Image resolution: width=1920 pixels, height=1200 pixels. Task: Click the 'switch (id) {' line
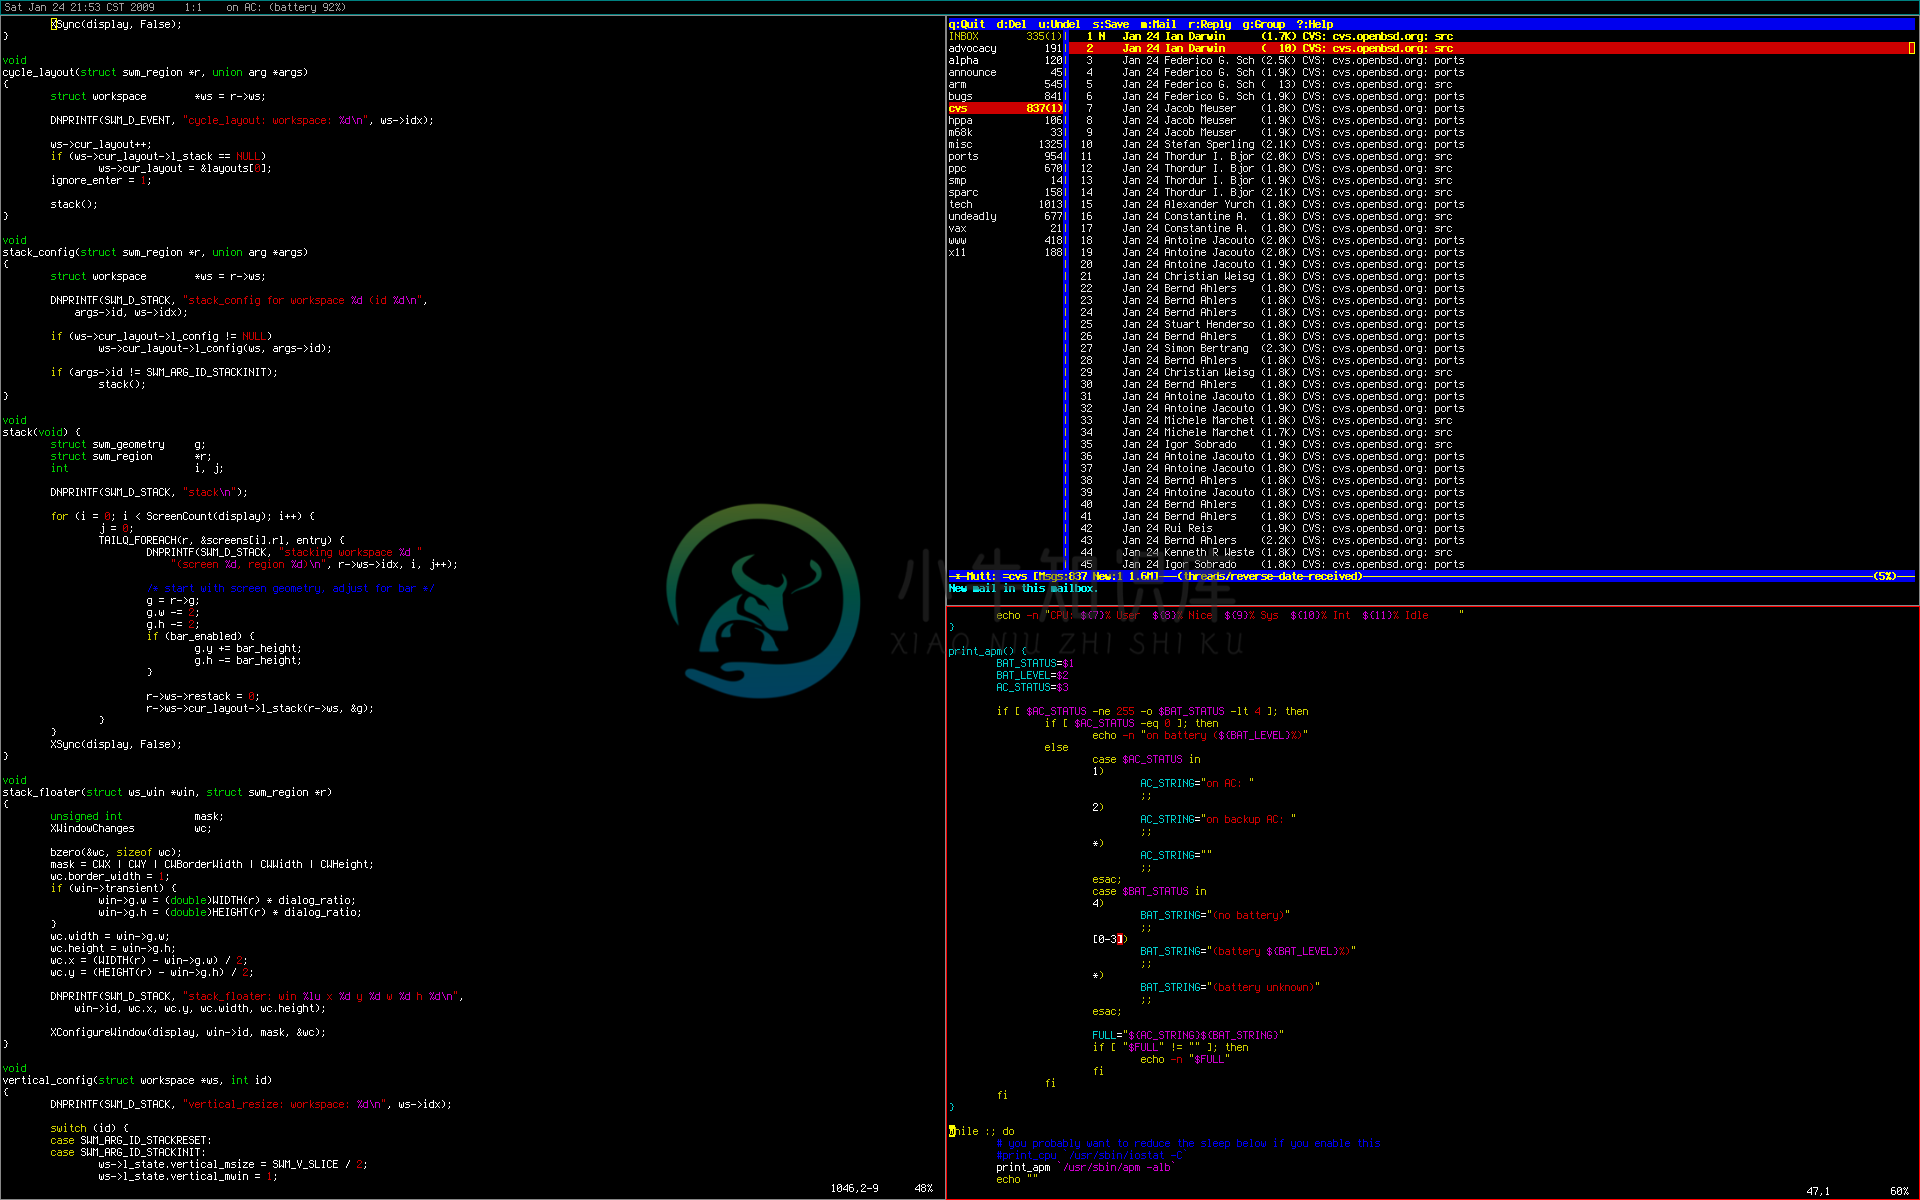[89, 1128]
